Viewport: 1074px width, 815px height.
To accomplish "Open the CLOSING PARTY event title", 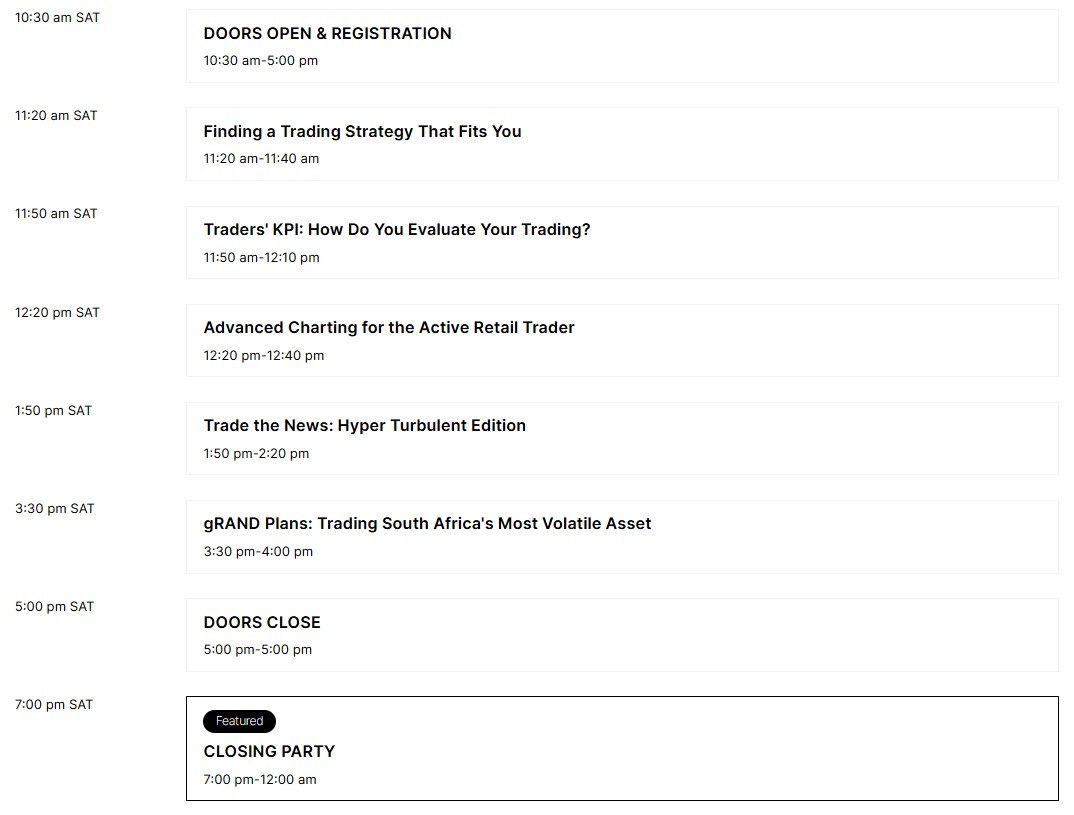I will [269, 751].
